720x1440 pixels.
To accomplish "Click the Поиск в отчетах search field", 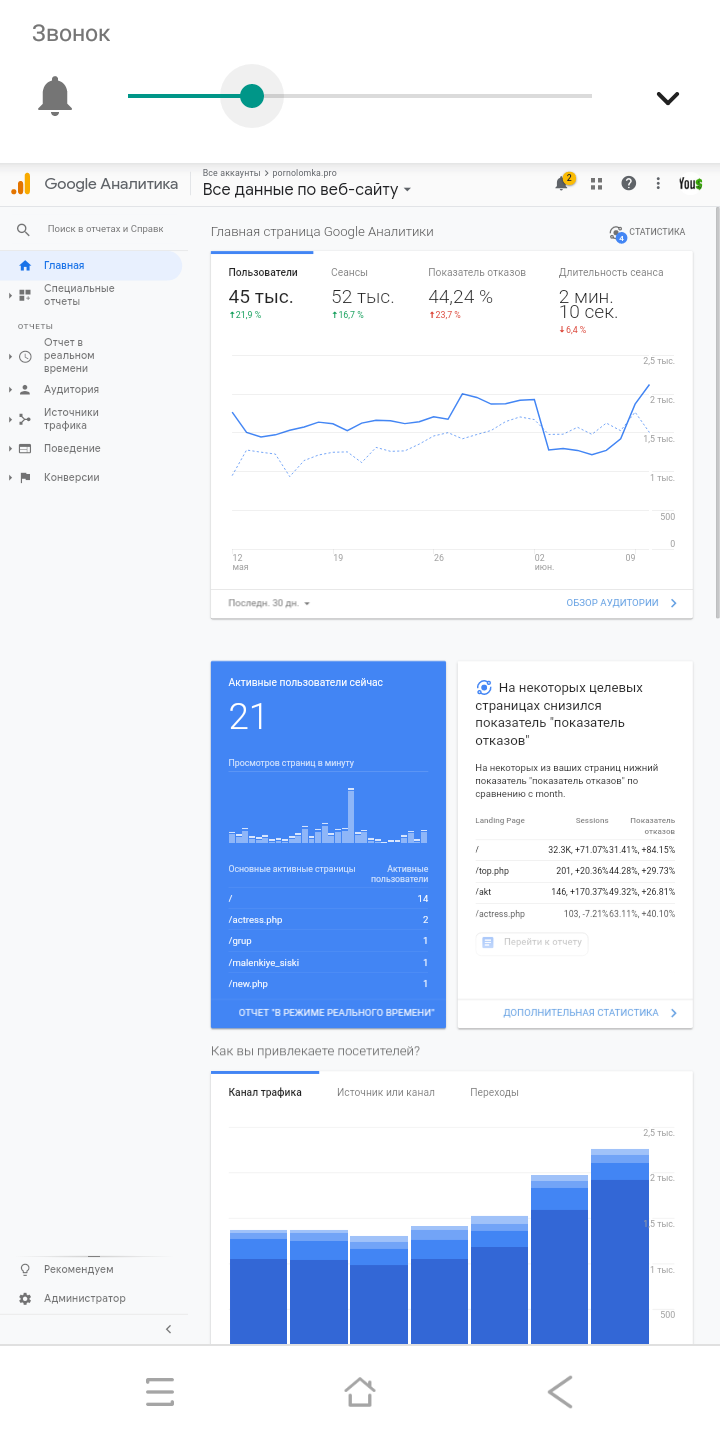I will coord(105,229).
